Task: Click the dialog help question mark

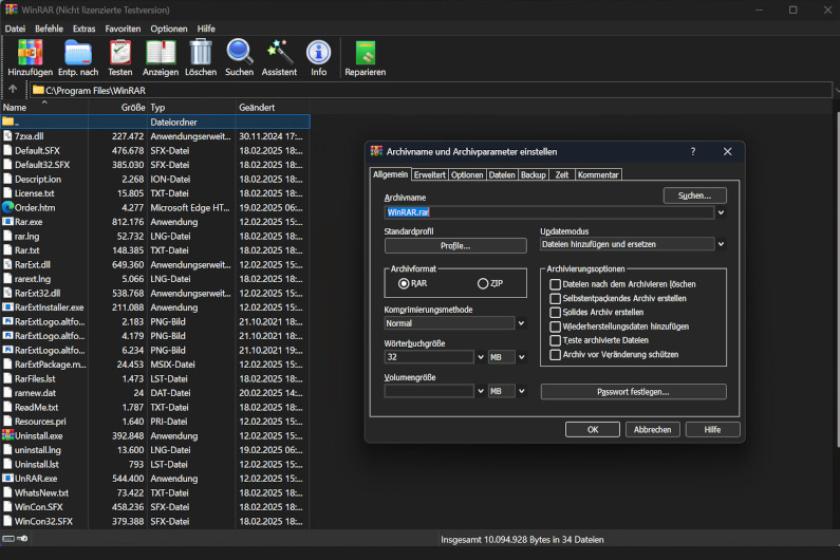Action: [693, 152]
